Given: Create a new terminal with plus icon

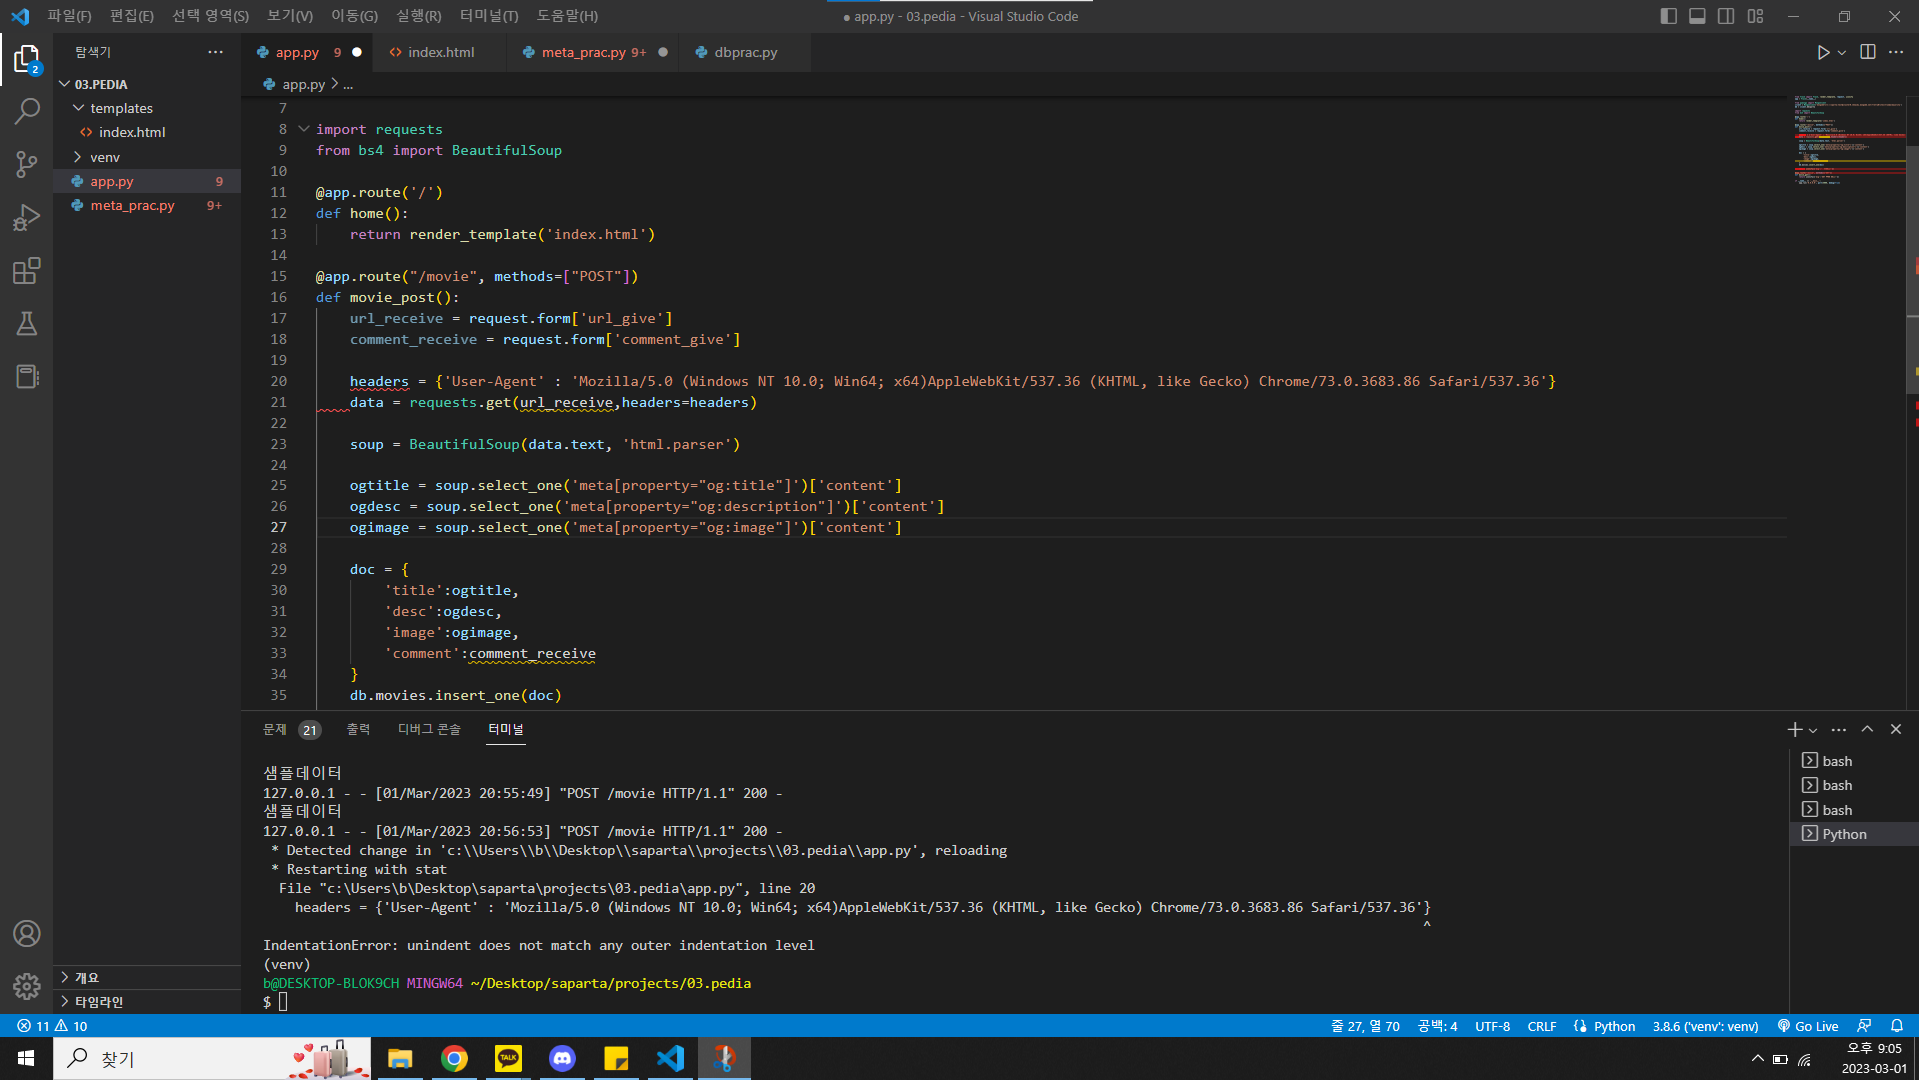Looking at the screenshot, I should (x=1795, y=730).
